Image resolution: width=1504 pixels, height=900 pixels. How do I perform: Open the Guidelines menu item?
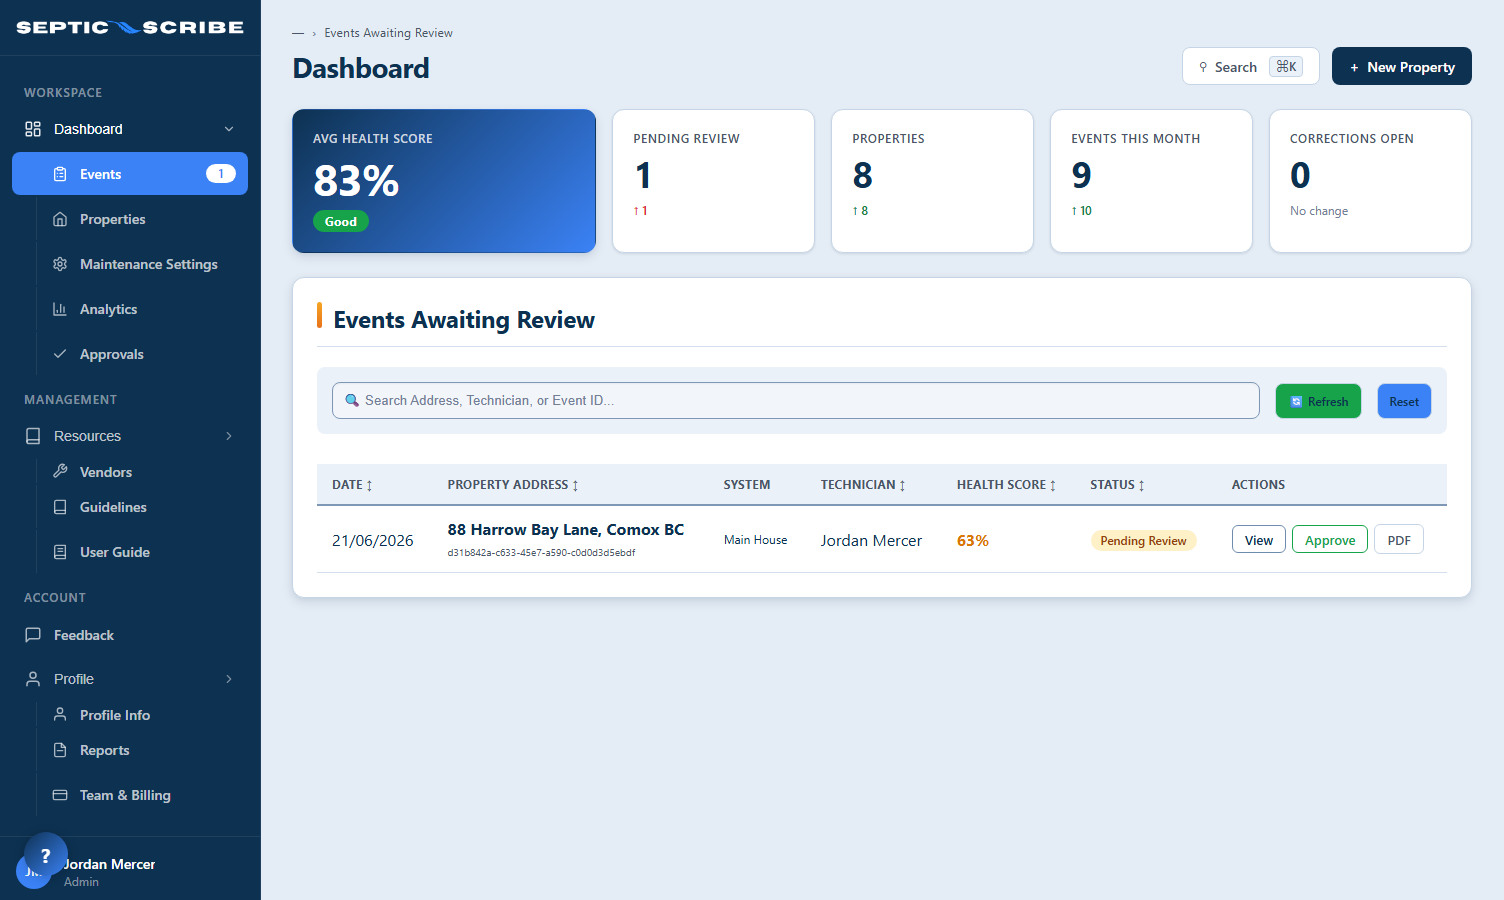[x=130, y=507]
